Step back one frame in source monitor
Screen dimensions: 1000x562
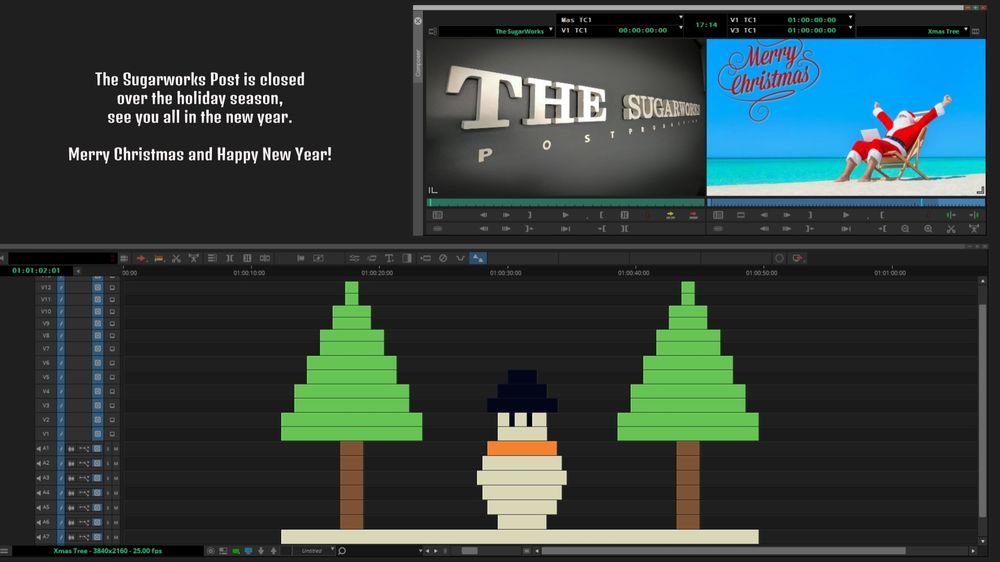click(x=483, y=216)
